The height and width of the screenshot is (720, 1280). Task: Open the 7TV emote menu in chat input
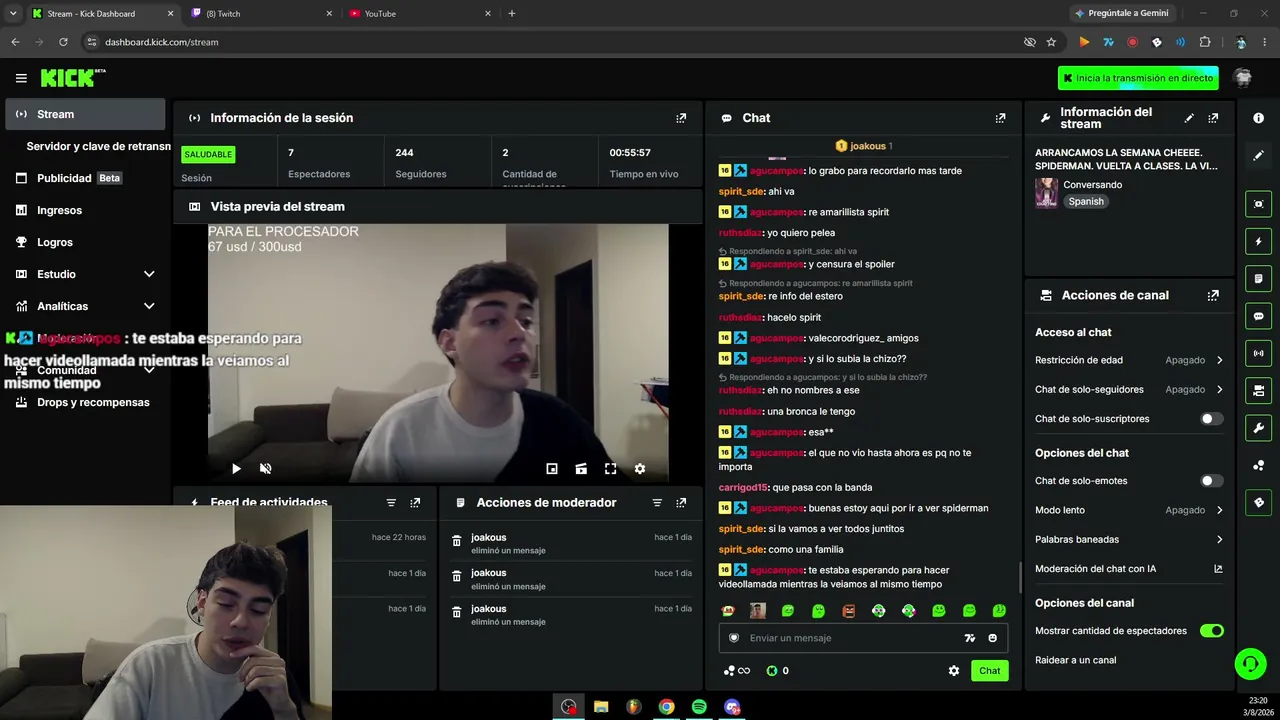969,638
